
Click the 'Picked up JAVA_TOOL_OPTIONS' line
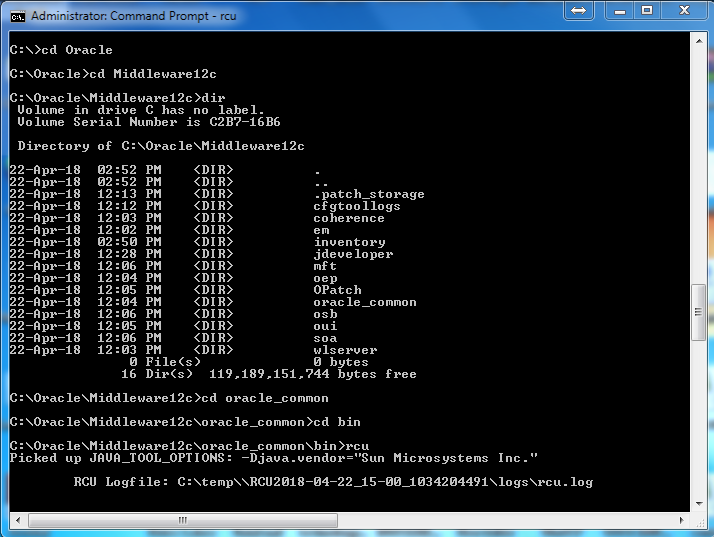coord(273,458)
